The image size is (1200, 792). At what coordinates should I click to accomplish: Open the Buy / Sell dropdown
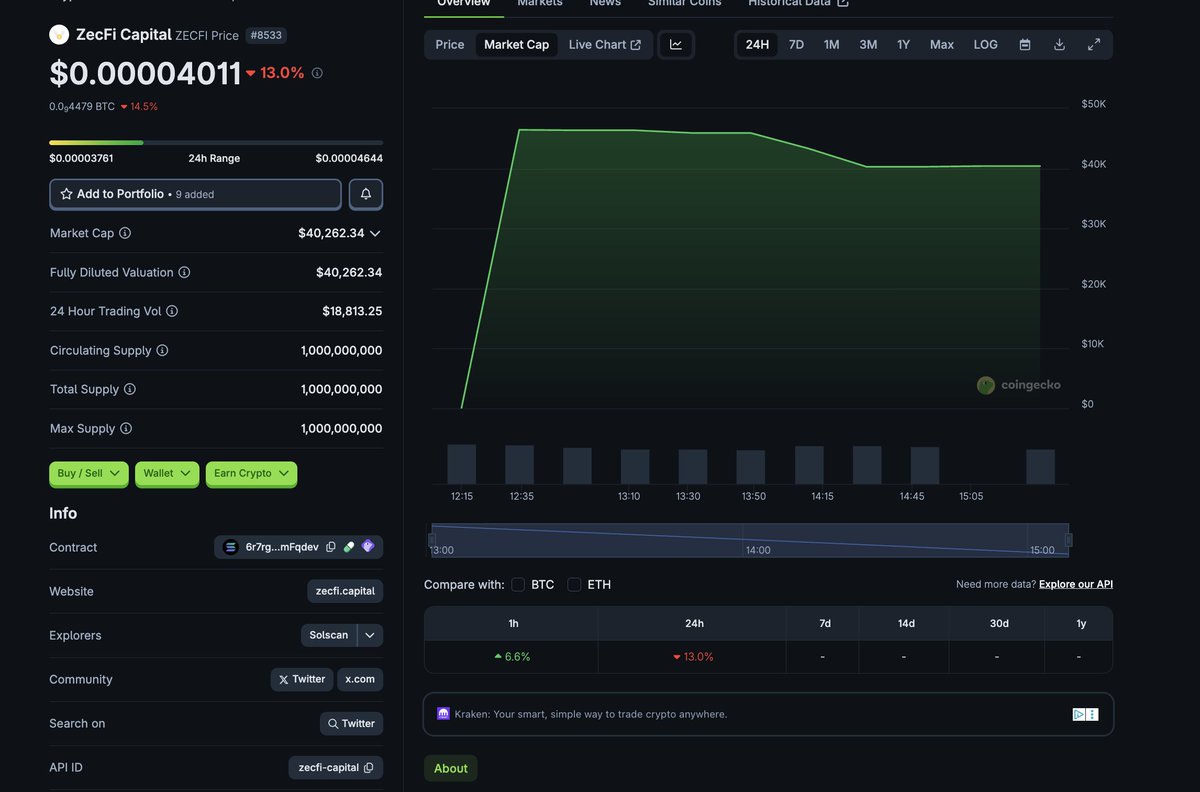[88, 473]
